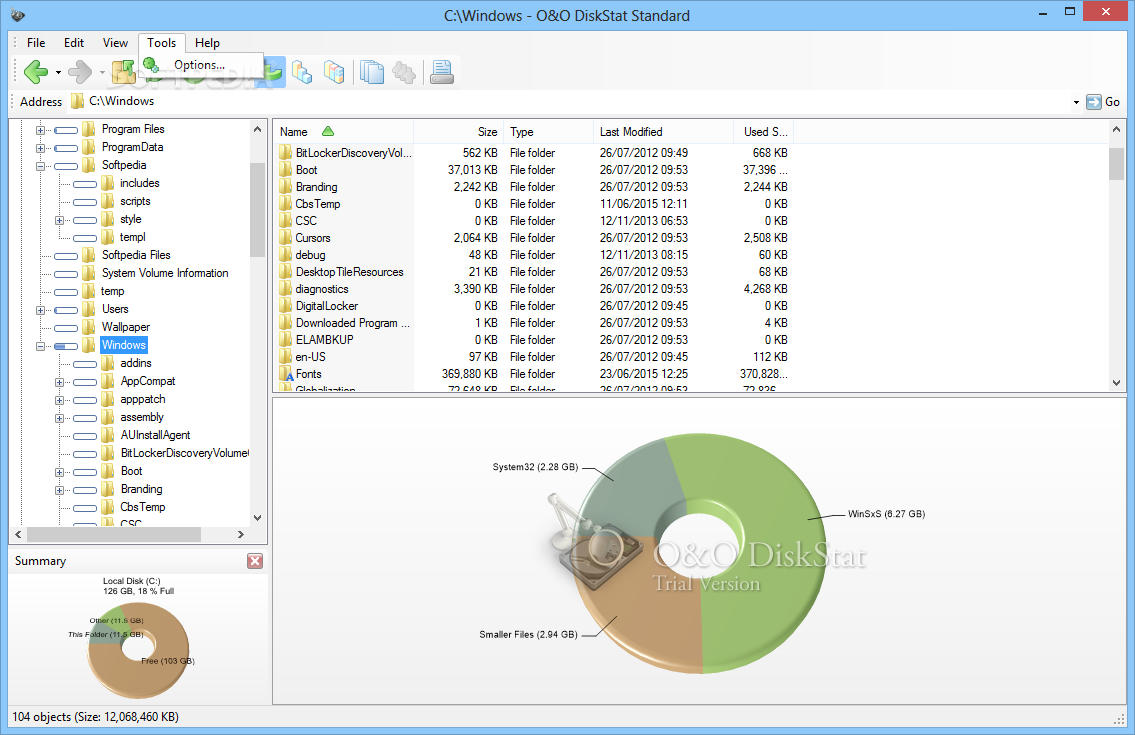The height and width of the screenshot is (735, 1135).
Task: Click the gear icon beside Options
Action: 151,65
